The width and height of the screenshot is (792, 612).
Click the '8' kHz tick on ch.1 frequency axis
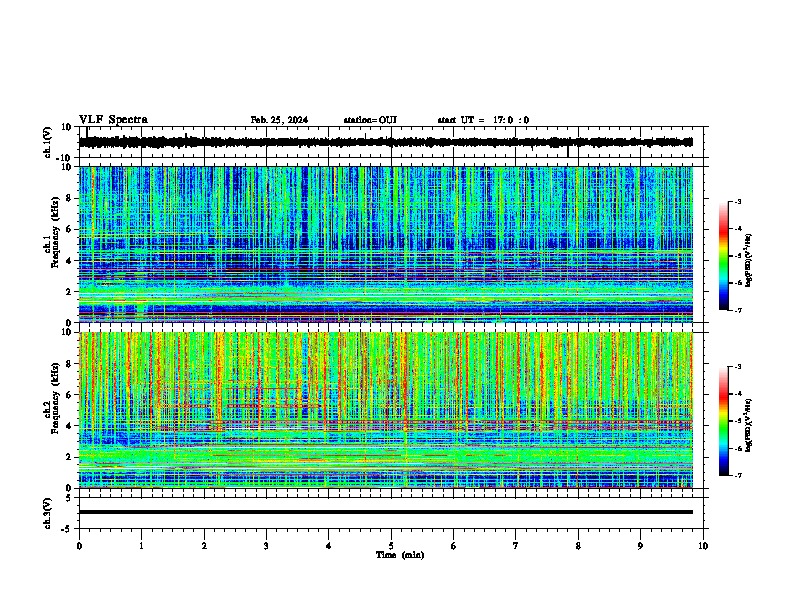coord(70,198)
